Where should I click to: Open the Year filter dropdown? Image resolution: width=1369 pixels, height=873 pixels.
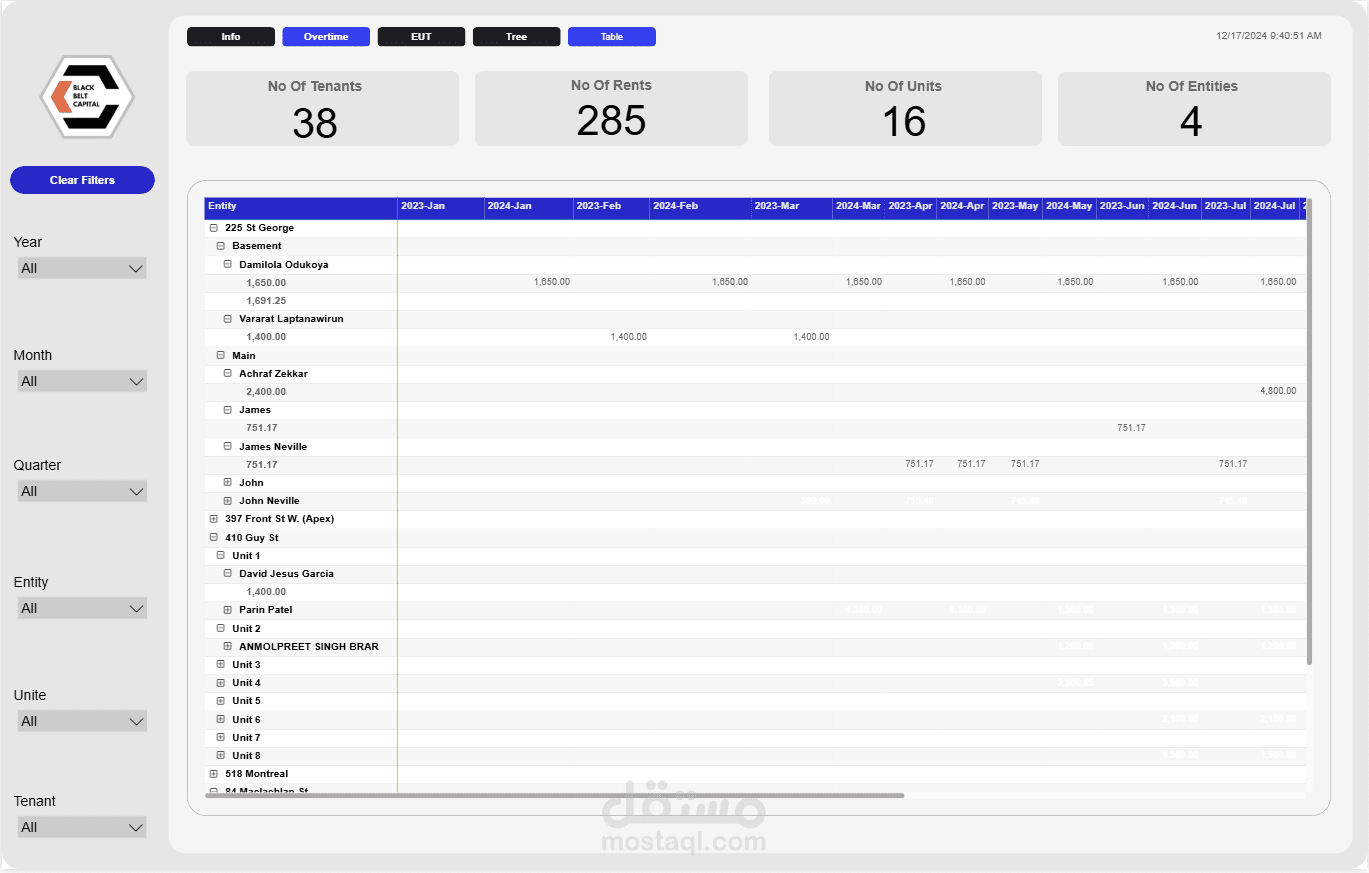82,268
